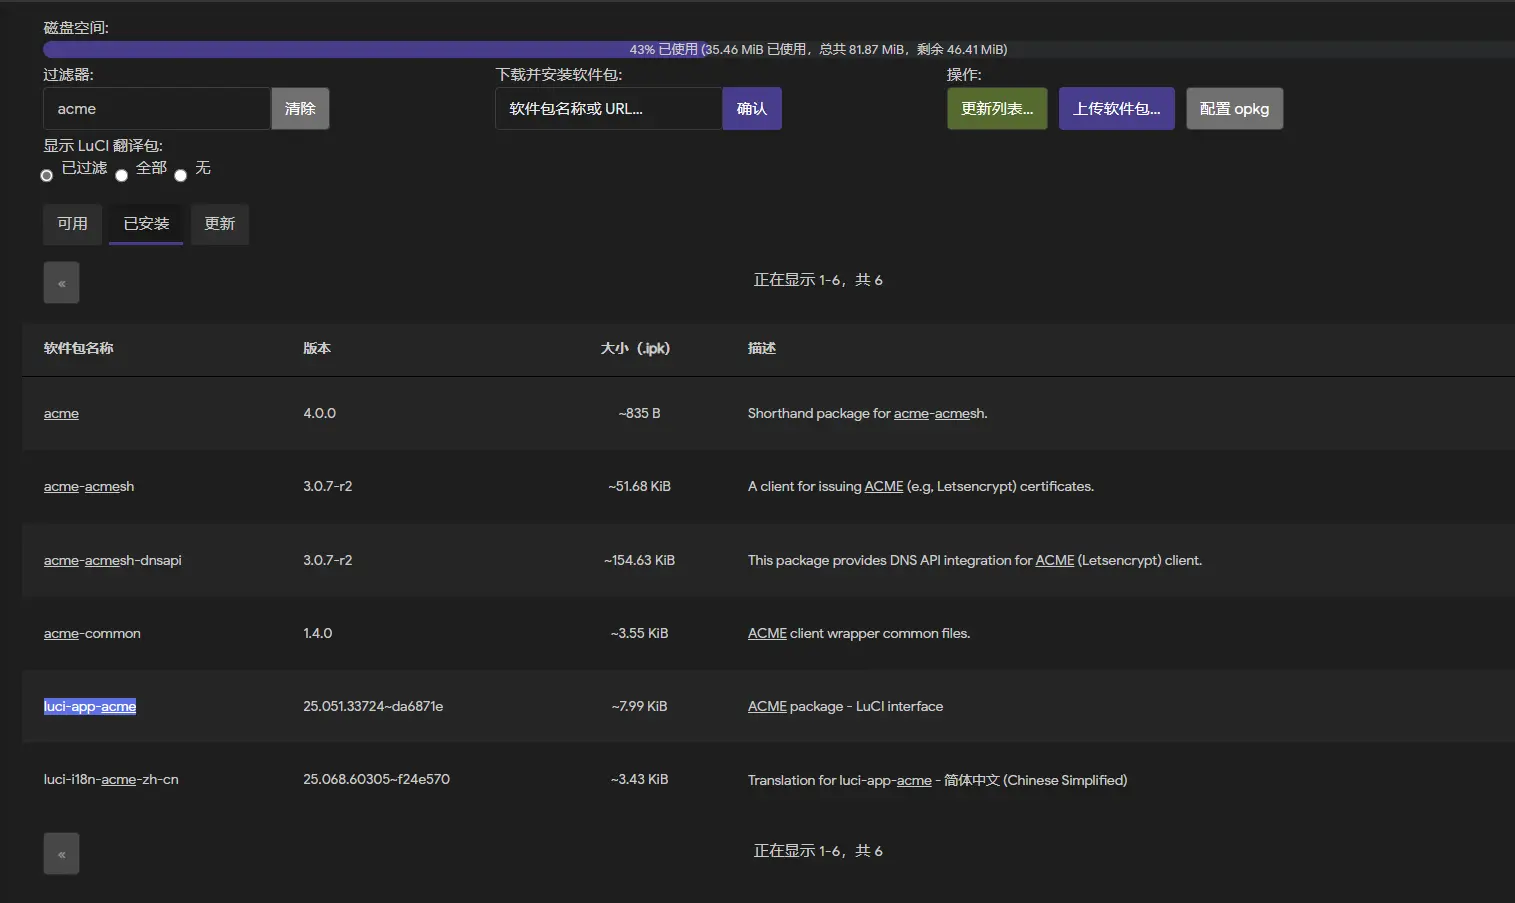
Task: Click the top previous page « button
Action: [61, 283]
